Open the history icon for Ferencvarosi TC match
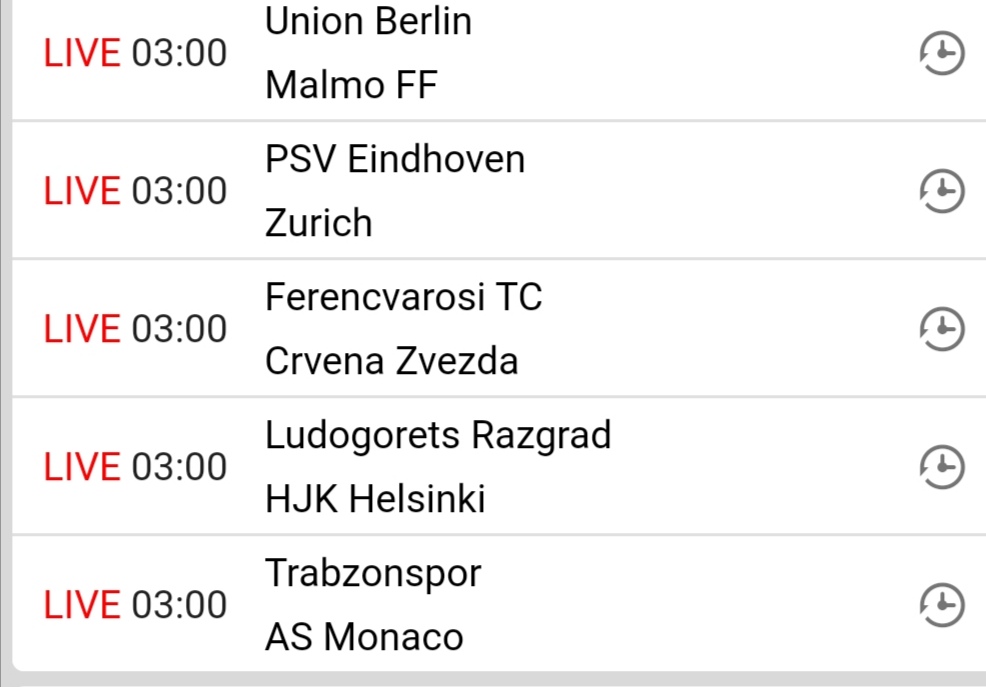The width and height of the screenshot is (986, 687). (941, 329)
